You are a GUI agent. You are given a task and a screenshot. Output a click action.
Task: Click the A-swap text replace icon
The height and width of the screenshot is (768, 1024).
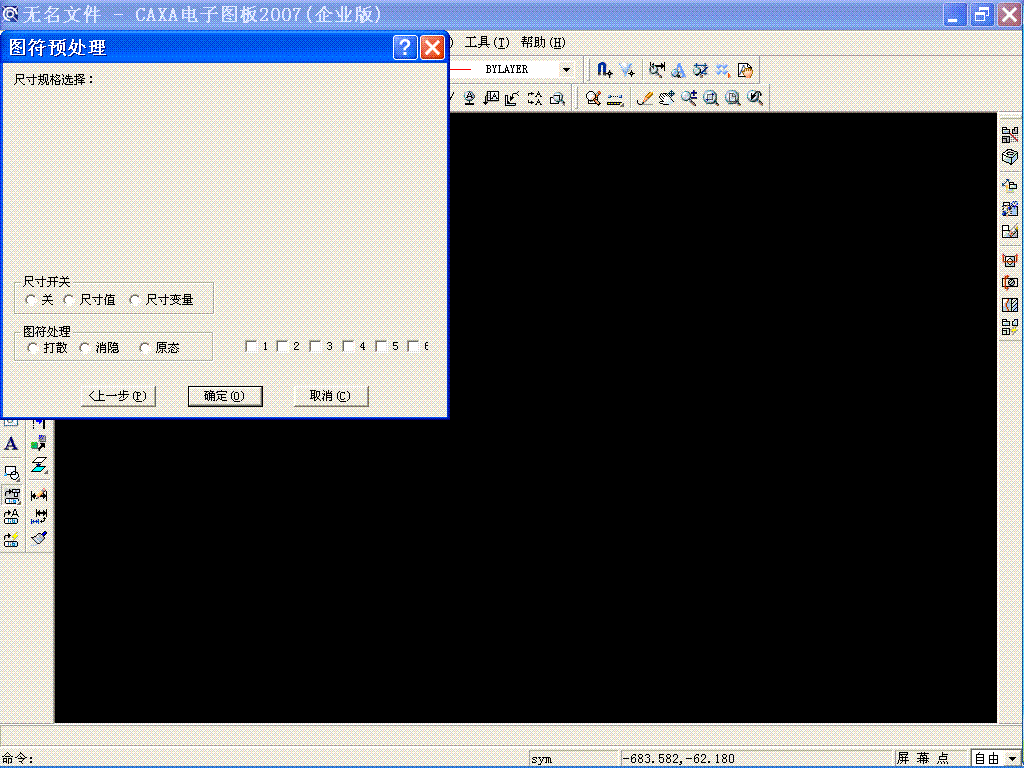(x=535, y=98)
